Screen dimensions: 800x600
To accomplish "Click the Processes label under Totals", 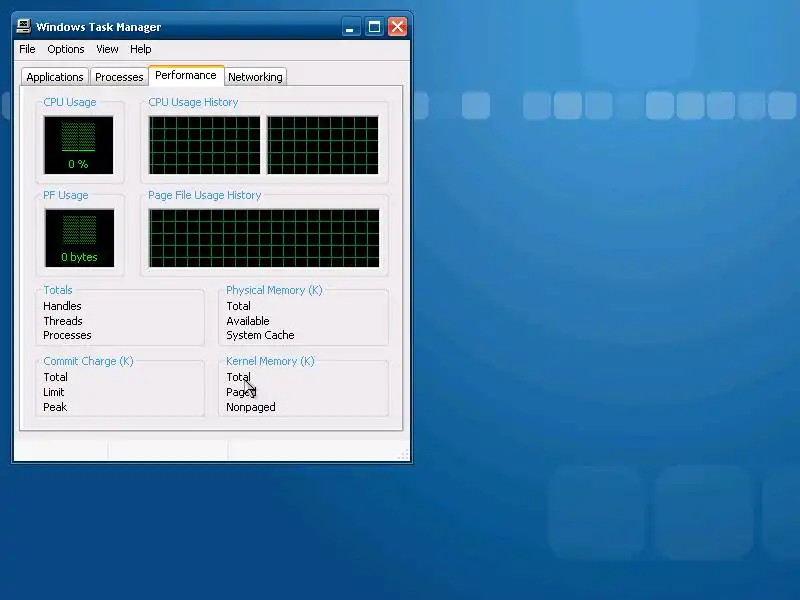I will click(67, 335).
